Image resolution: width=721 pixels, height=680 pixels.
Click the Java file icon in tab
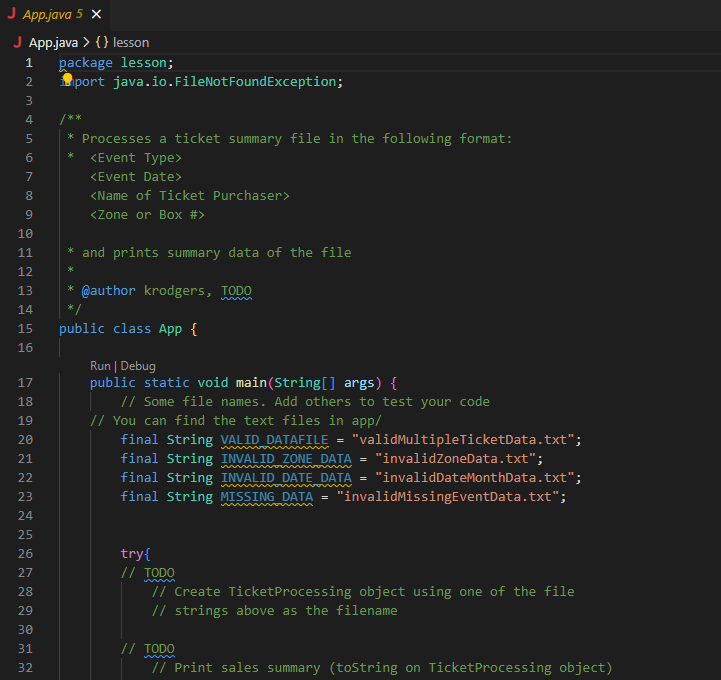11,14
